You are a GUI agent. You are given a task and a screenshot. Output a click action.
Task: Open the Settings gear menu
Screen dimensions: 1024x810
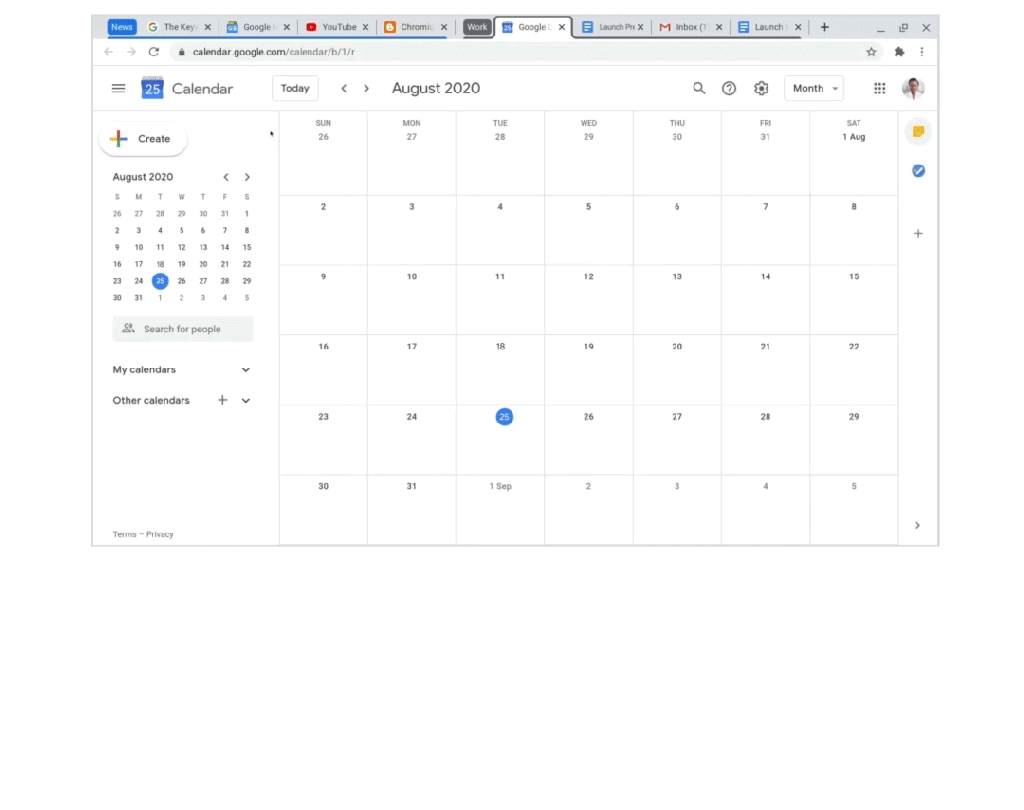coord(761,88)
